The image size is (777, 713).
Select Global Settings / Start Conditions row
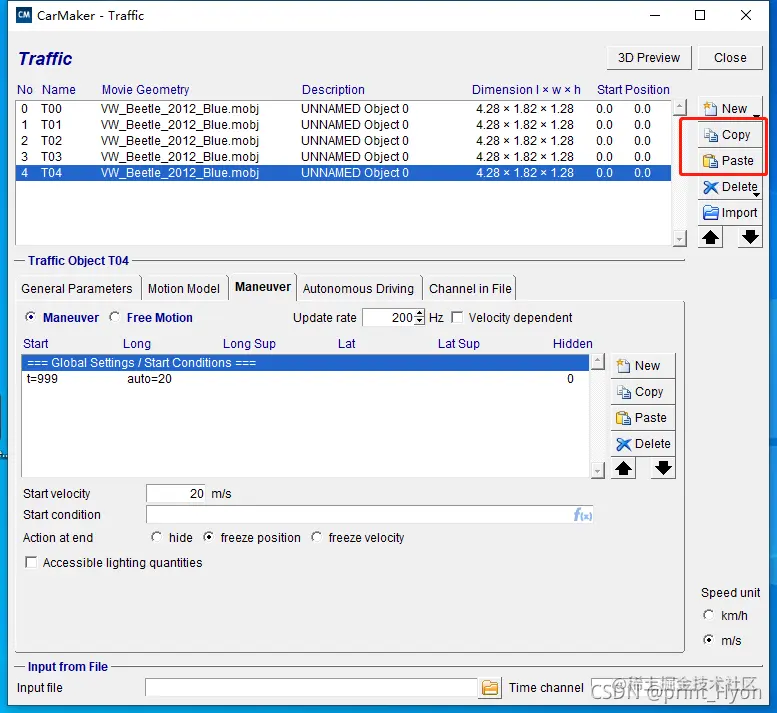[x=305, y=363]
